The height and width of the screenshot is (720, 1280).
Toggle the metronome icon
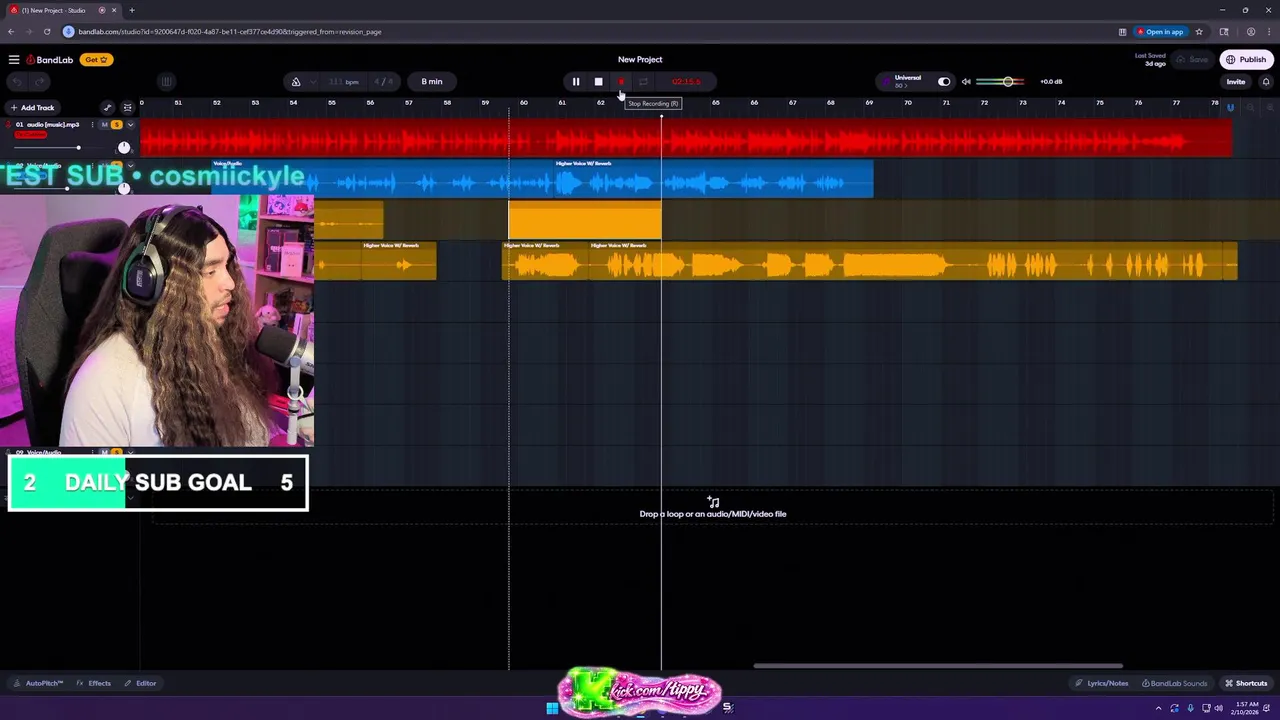(296, 82)
